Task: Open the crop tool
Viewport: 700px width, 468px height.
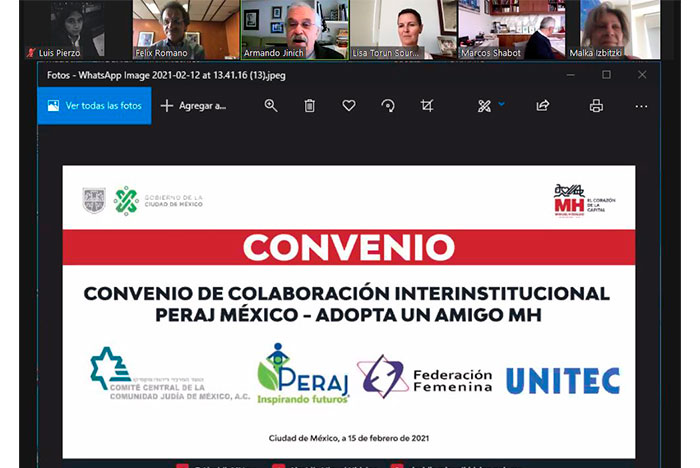Action: click(x=427, y=106)
